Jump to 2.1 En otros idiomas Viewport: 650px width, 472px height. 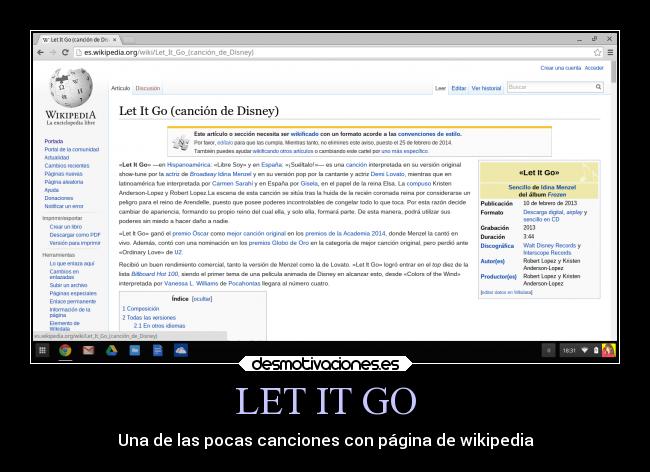pyautogui.click(x=159, y=326)
